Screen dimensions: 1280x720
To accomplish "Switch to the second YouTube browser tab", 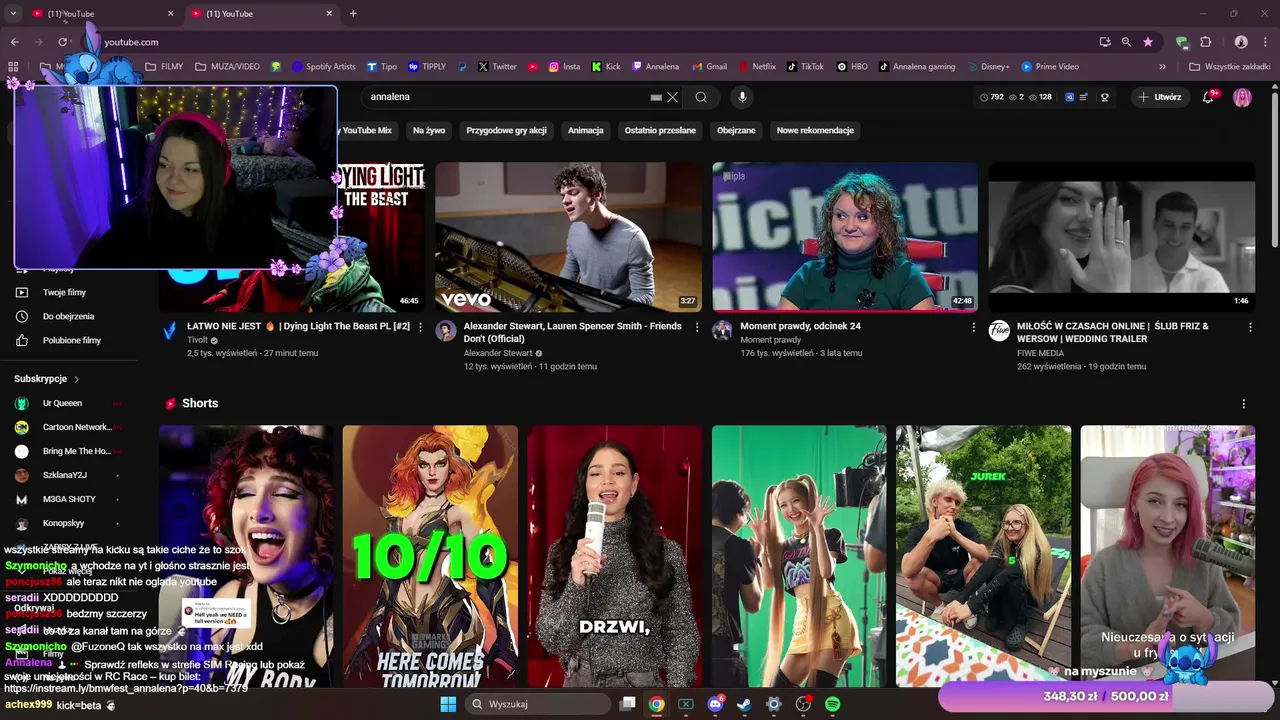I will [258, 14].
